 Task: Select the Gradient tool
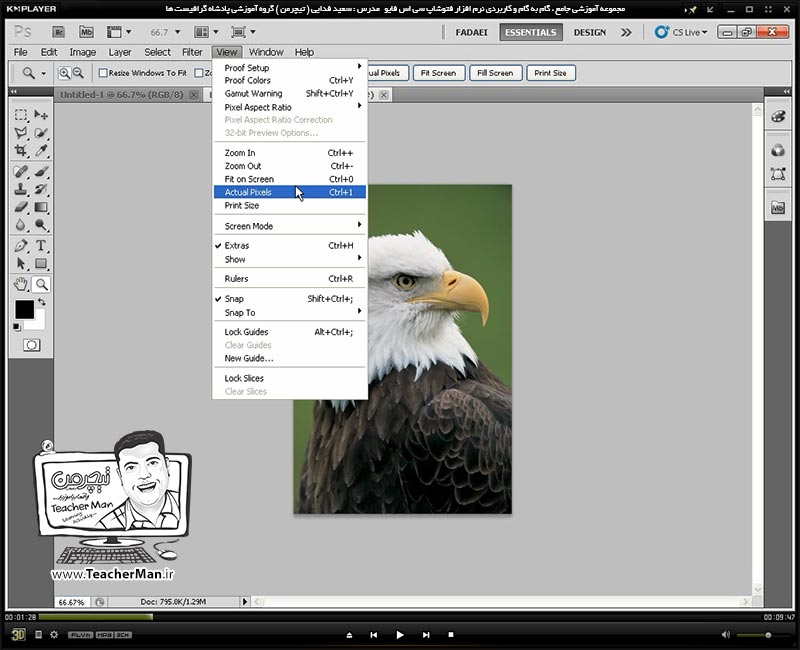41,207
